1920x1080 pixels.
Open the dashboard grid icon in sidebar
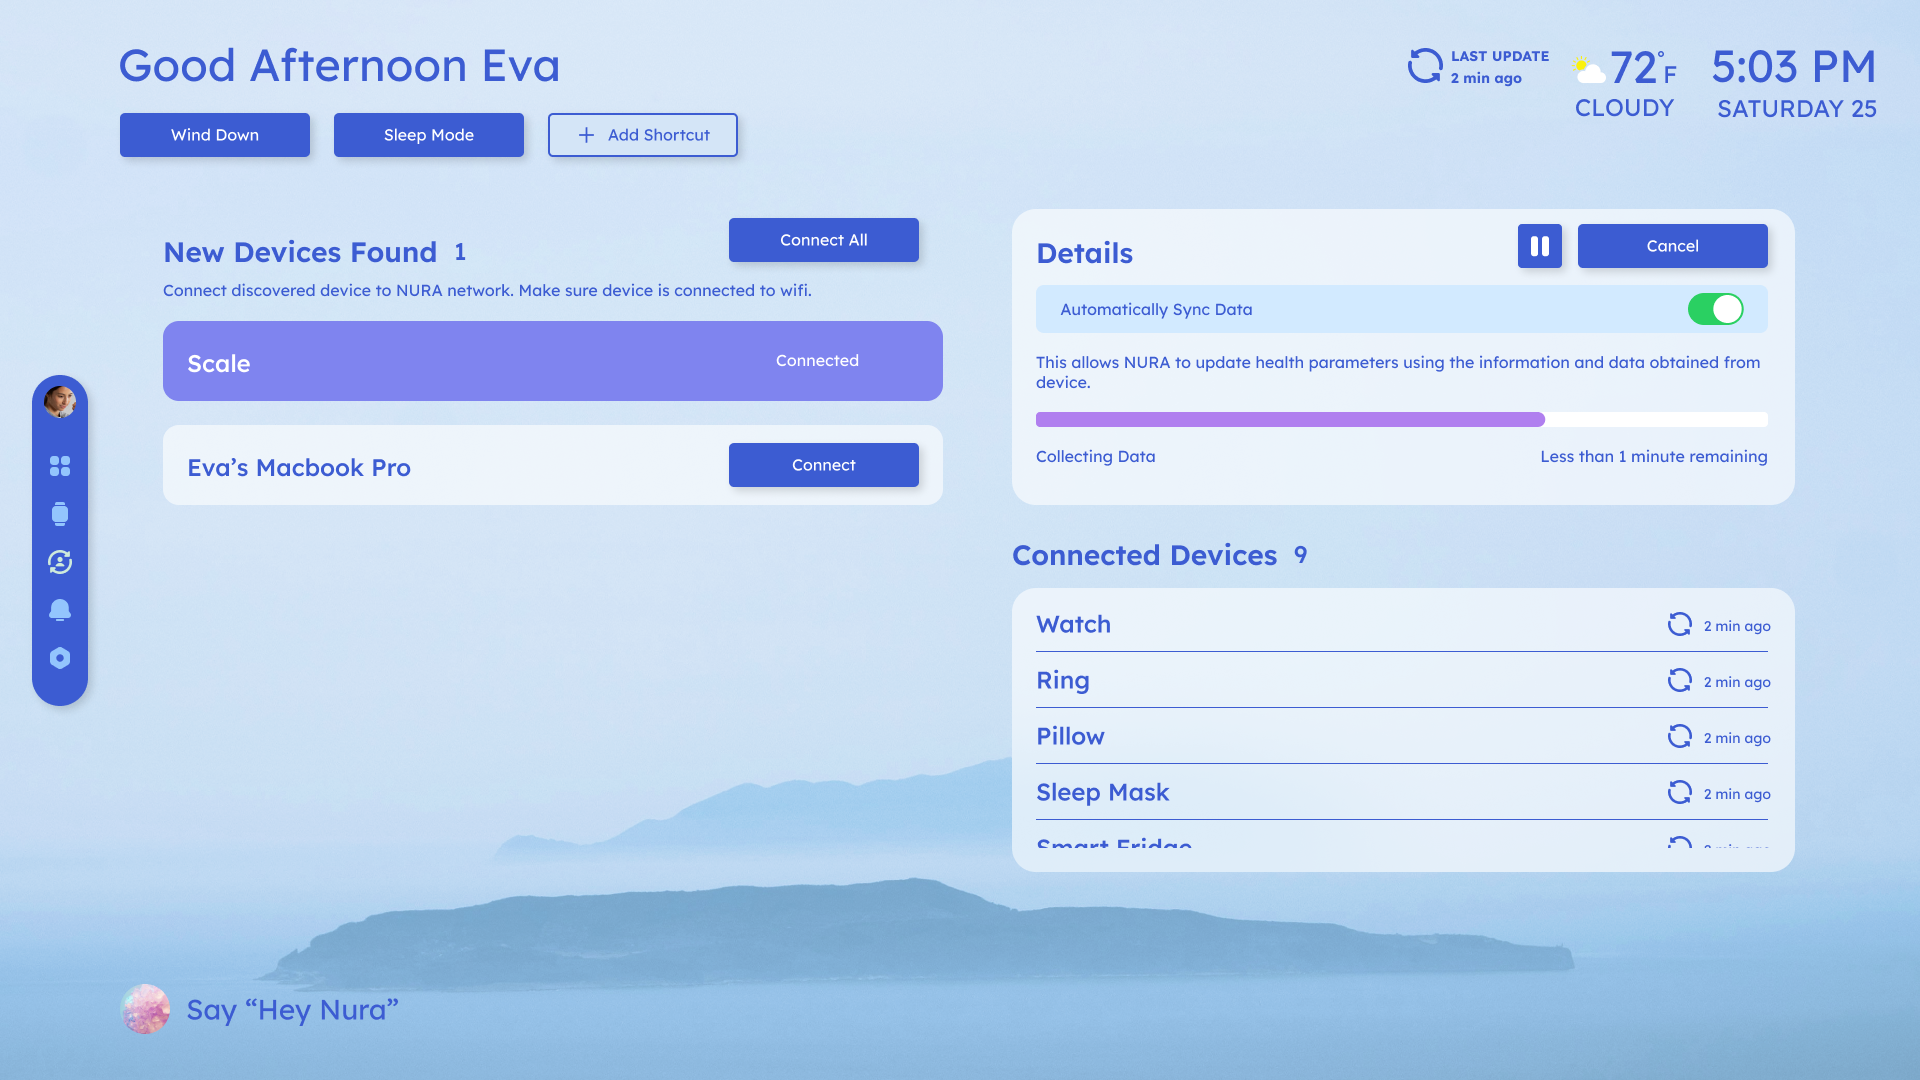[x=60, y=466]
